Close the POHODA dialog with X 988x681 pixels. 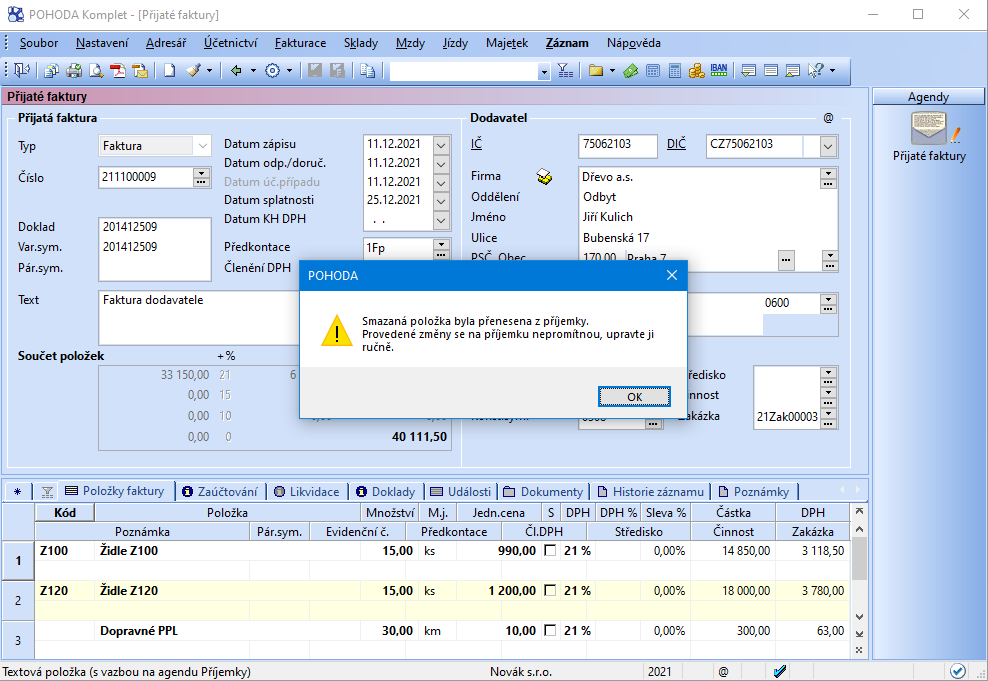point(672,275)
